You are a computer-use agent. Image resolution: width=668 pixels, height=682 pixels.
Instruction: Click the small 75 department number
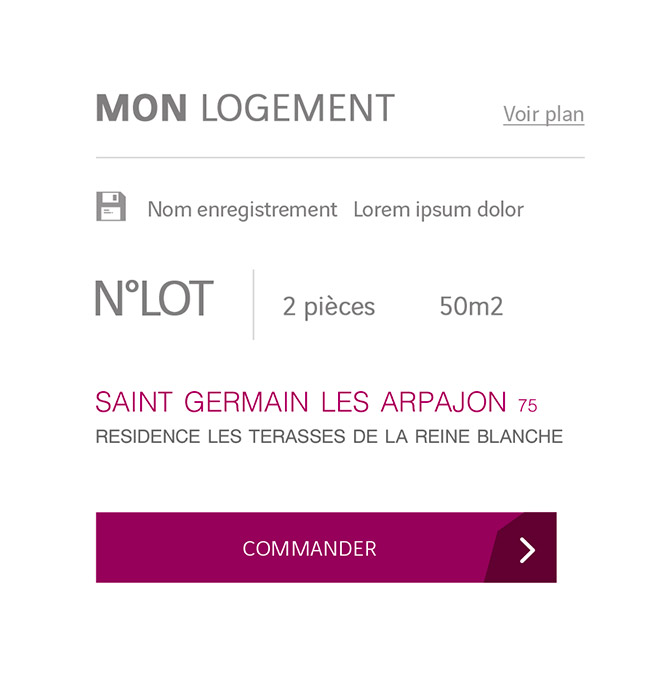pos(528,405)
